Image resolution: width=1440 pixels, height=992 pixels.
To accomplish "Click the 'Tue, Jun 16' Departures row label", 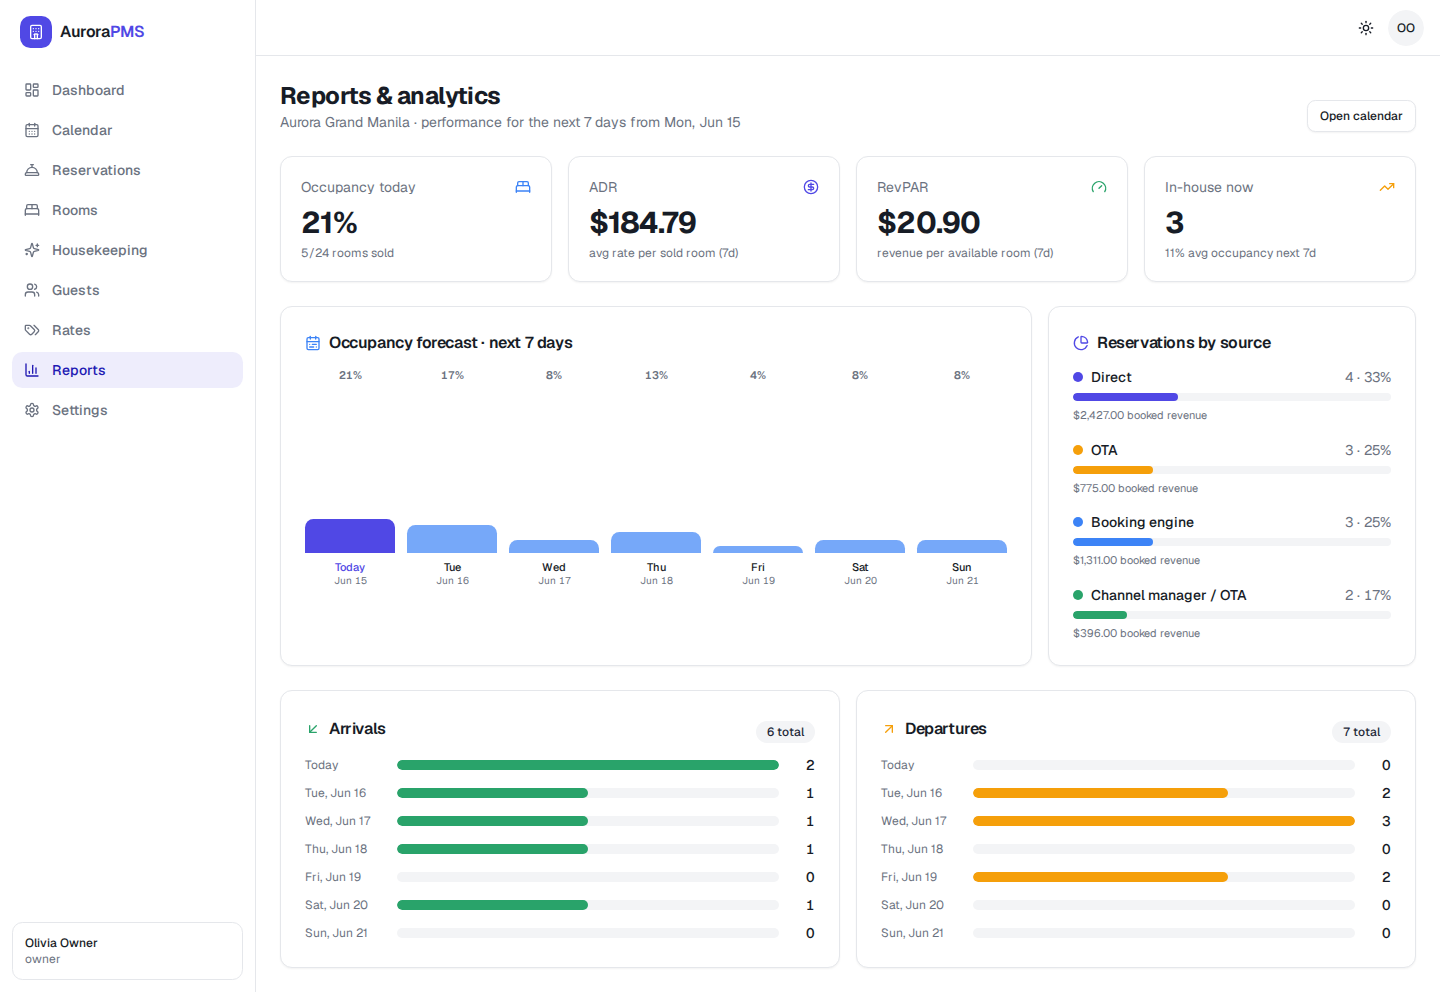I will [911, 793].
